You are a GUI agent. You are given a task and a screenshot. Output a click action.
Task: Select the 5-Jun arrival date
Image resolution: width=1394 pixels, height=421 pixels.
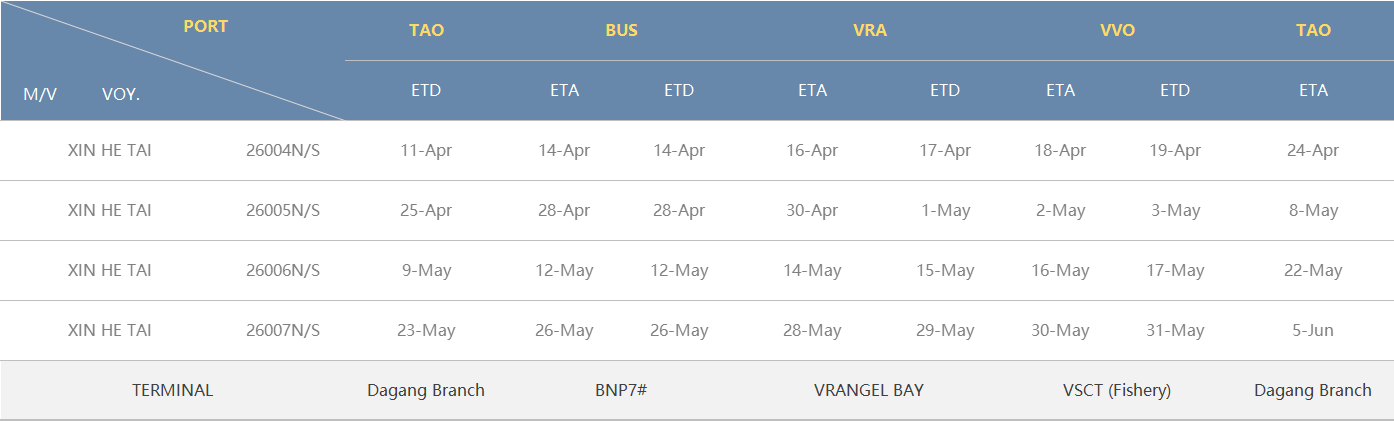(x=1313, y=331)
